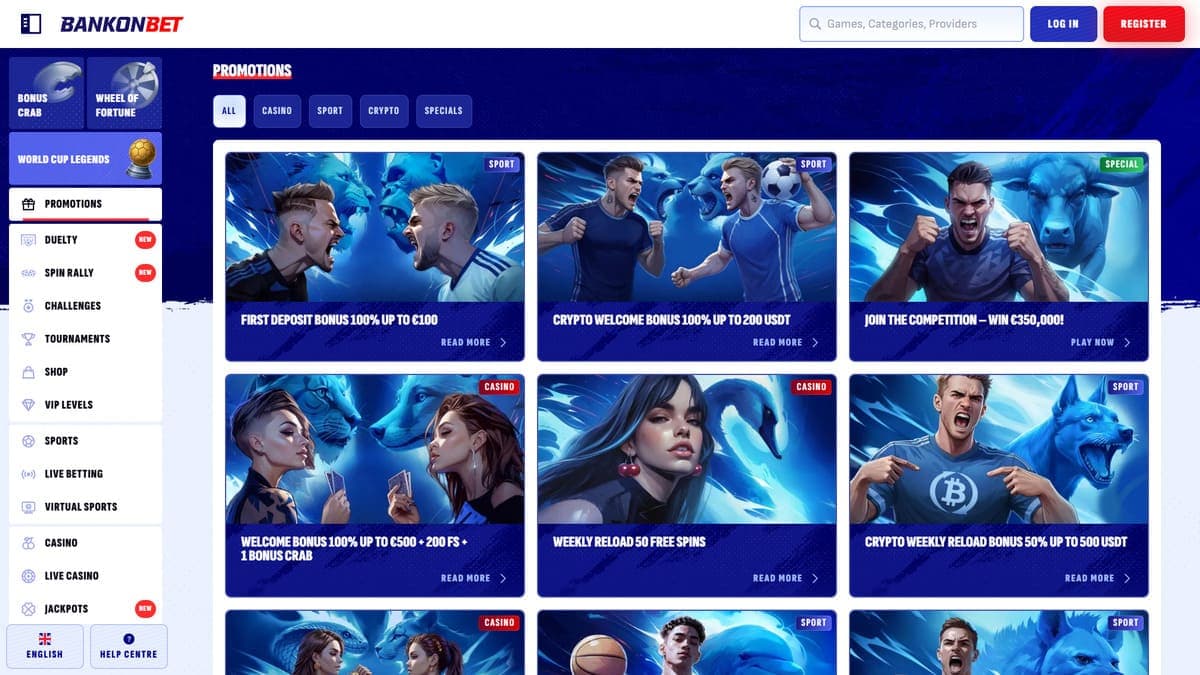
Task: Click Play Now on Join the Competition
Action: [1092, 342]
